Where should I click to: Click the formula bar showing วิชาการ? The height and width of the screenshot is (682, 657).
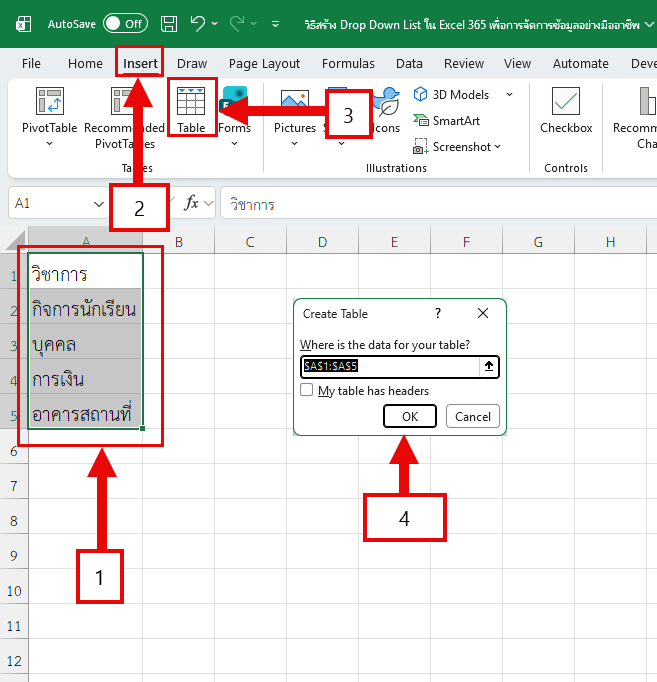click(438, 204)
